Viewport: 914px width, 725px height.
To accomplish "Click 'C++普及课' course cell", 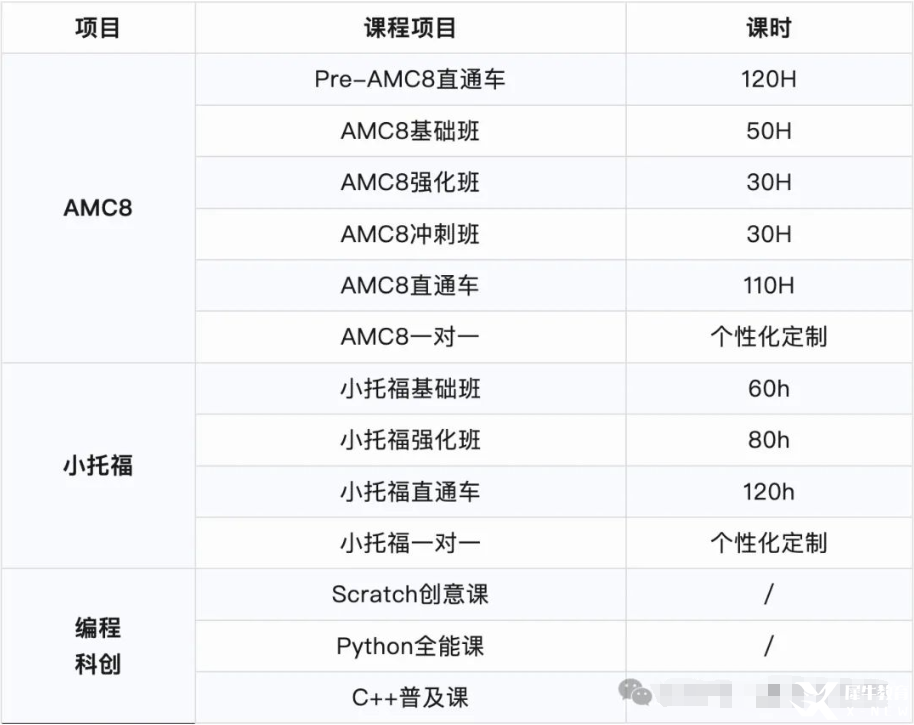I will click(410, 698).
